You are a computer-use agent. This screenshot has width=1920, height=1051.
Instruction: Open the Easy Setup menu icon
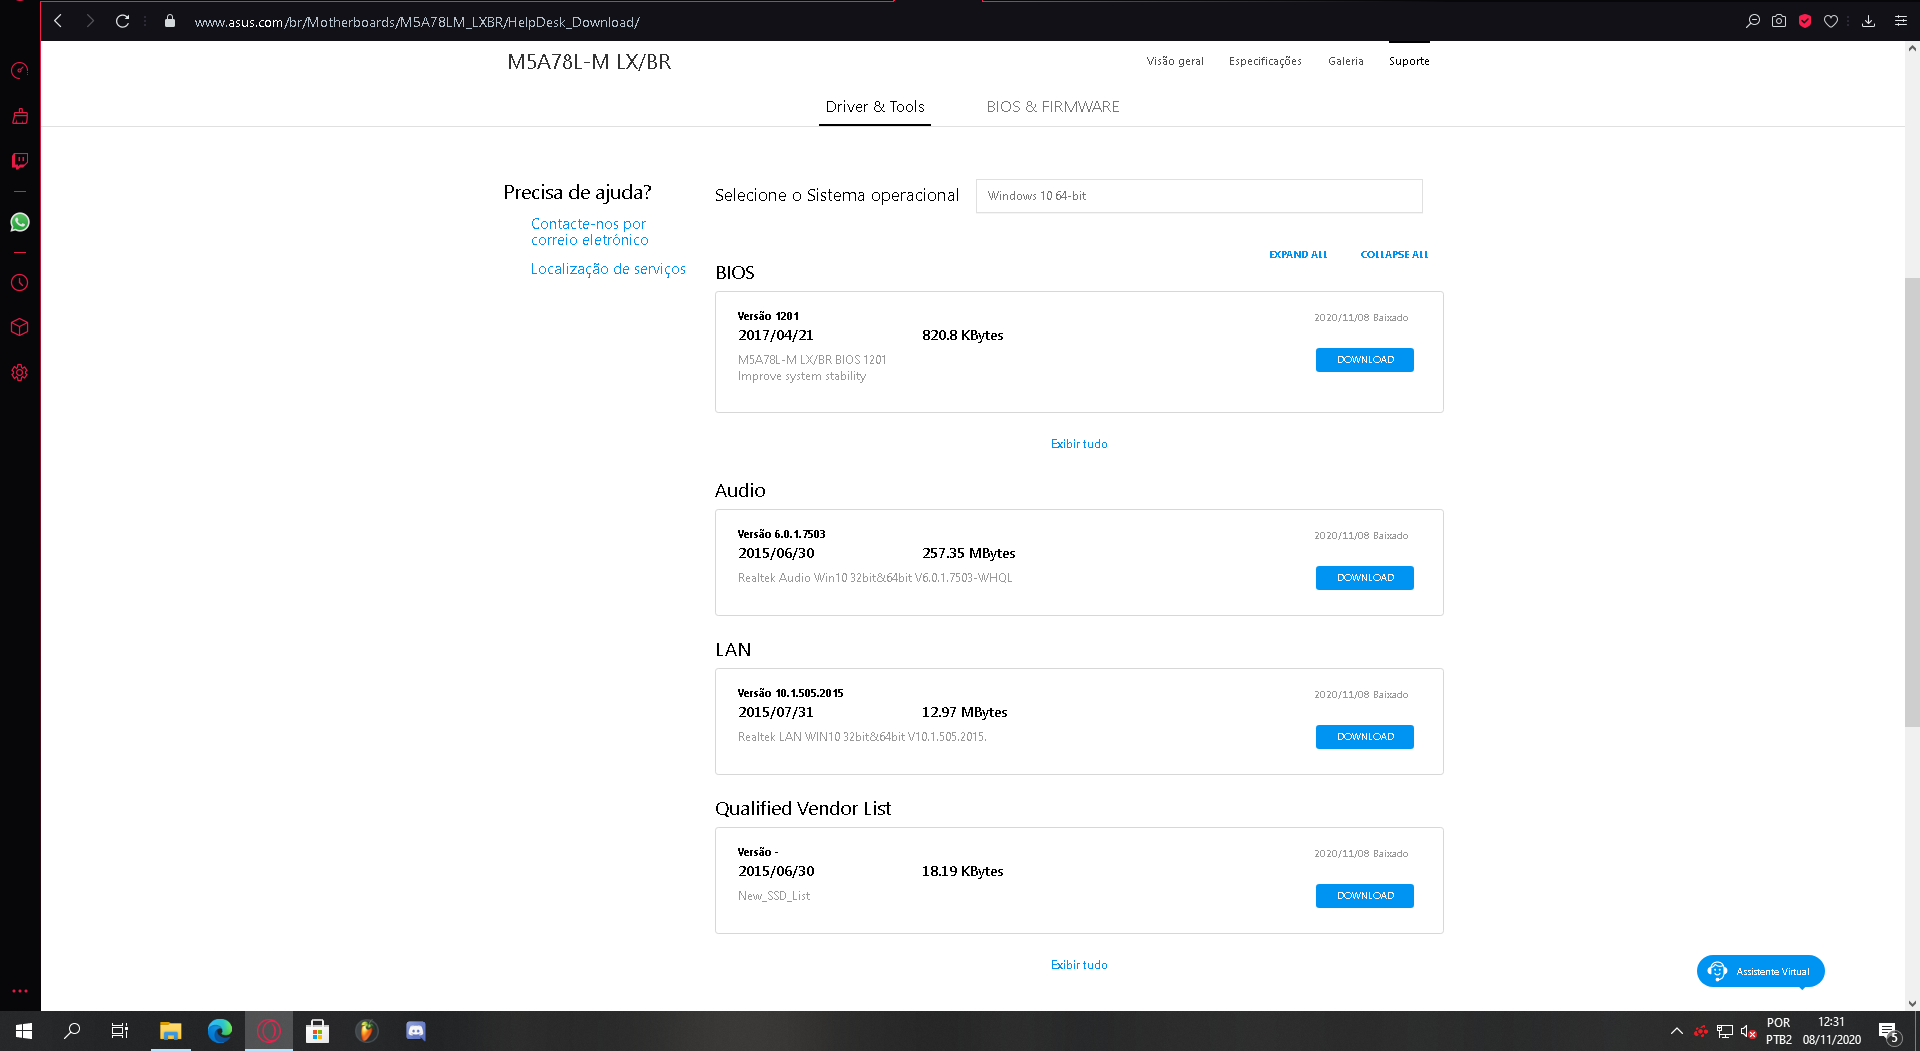click(x=1901, y=21)
